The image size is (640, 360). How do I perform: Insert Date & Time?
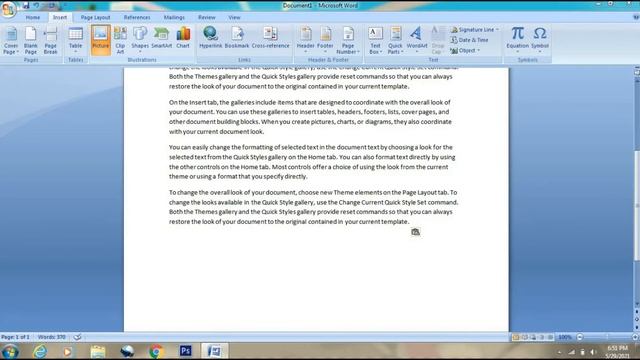pyautogui.click(x=469, y=40)
